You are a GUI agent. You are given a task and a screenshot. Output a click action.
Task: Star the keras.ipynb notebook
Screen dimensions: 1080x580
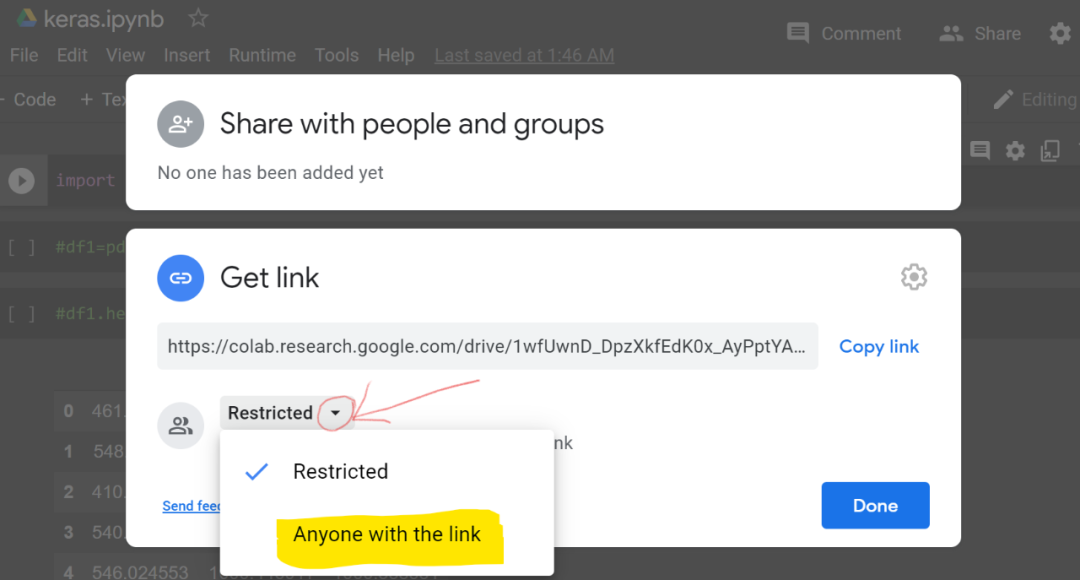[x=198, y=18]
